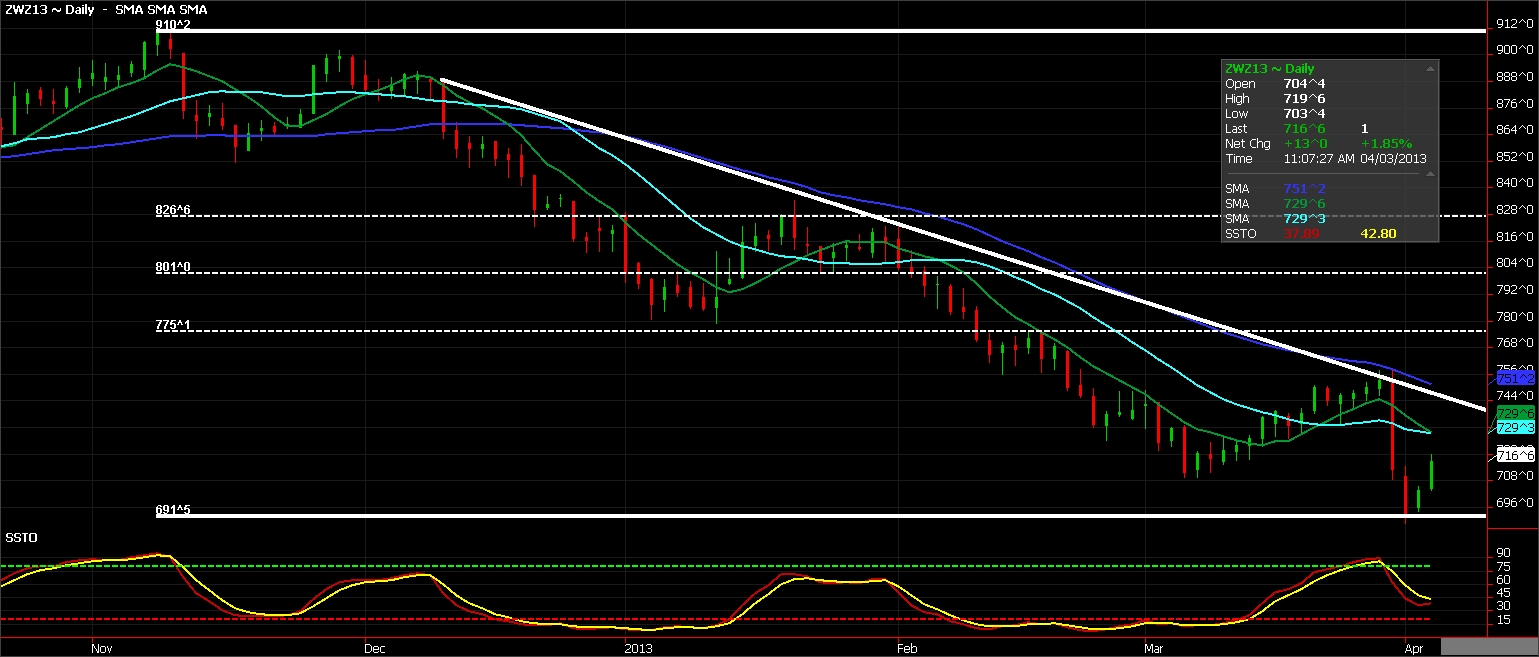Click the 888^0 price axis label
Image resolution: width=1539 pixels, height=657 pixels.
tap(1516, 76)
